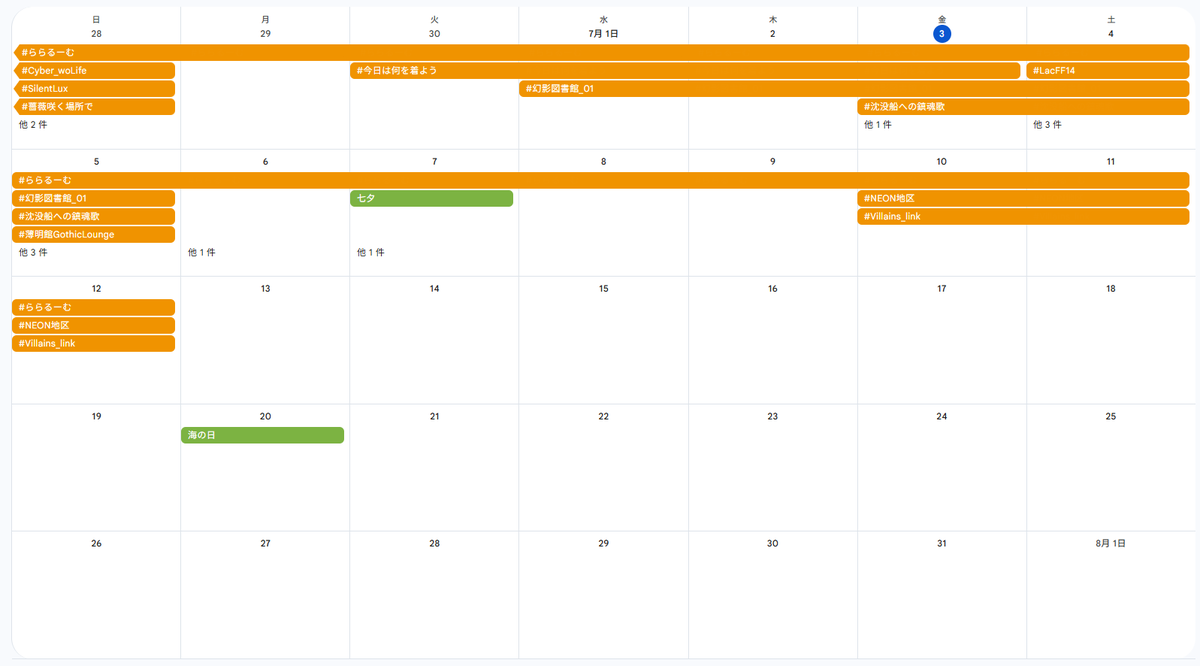The image size is (1200, 666).
Task: Select date number 16
Action: [x=773, y=289]
